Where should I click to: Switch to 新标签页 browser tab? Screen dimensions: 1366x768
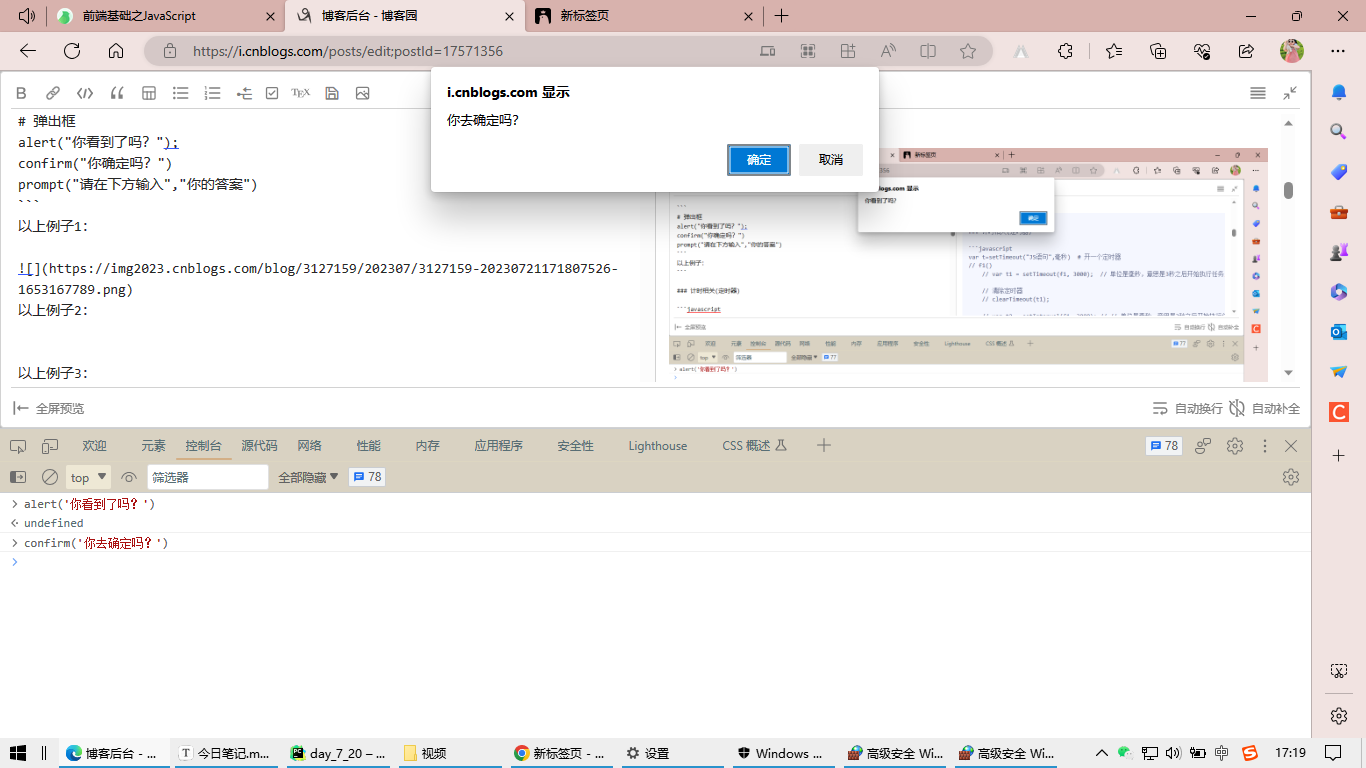(642, 16)
